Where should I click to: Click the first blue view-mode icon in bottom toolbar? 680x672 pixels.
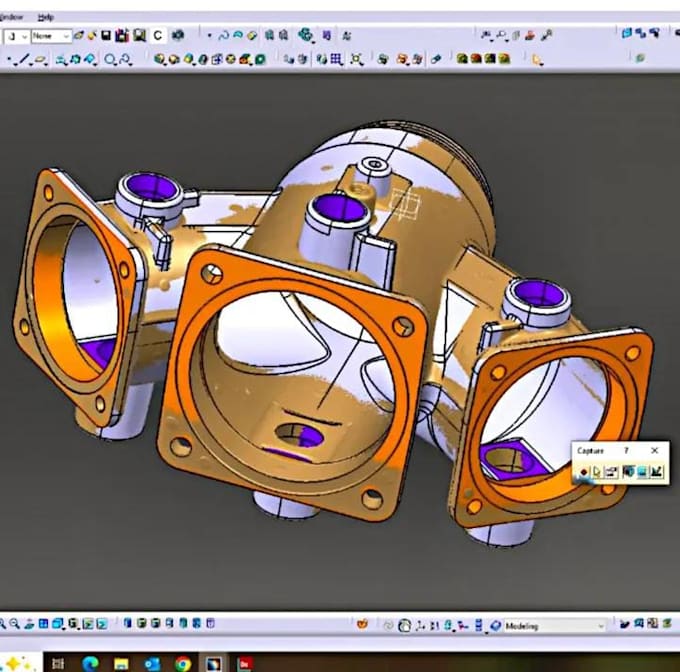(128, 623)
